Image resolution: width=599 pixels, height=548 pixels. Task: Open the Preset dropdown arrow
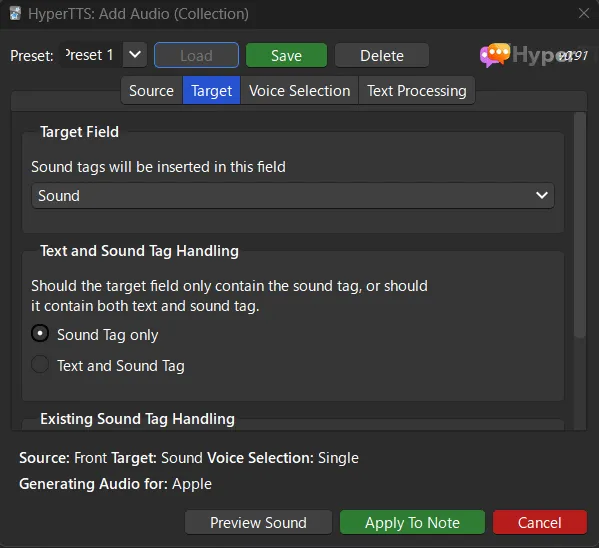[135, 55]
